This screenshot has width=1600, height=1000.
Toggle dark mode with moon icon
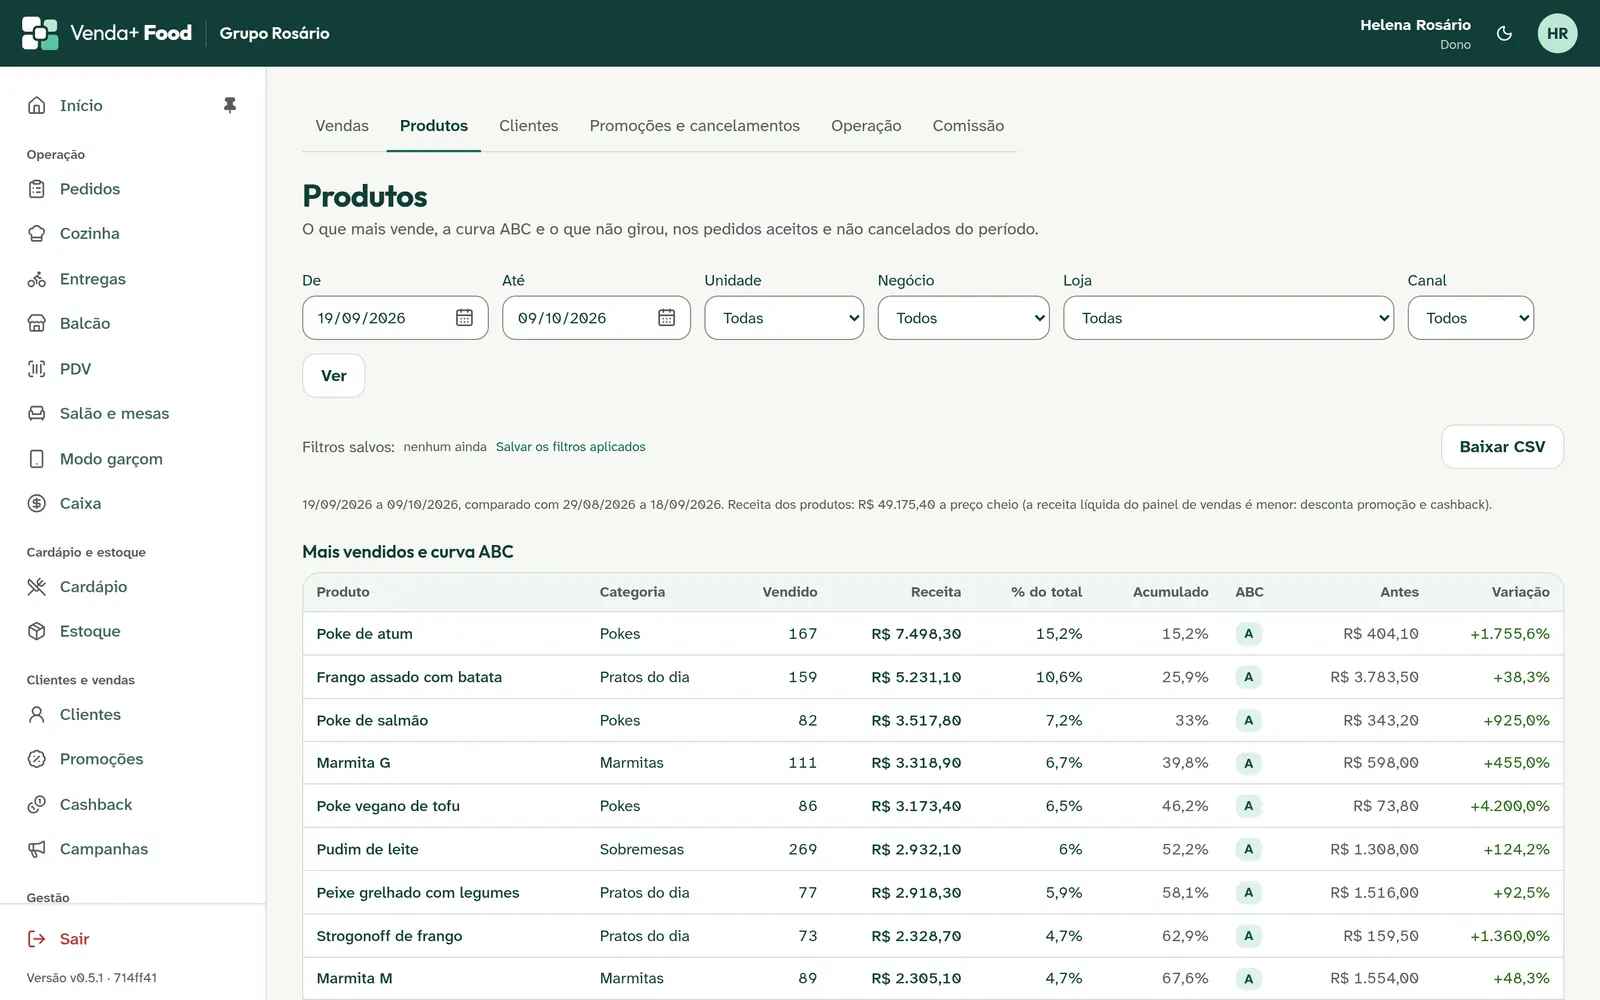tap(1504, 33)
